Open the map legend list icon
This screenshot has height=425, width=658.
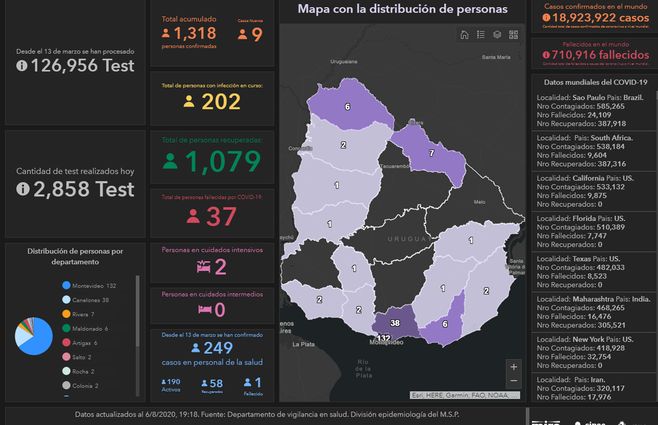(x=481, y=34)
